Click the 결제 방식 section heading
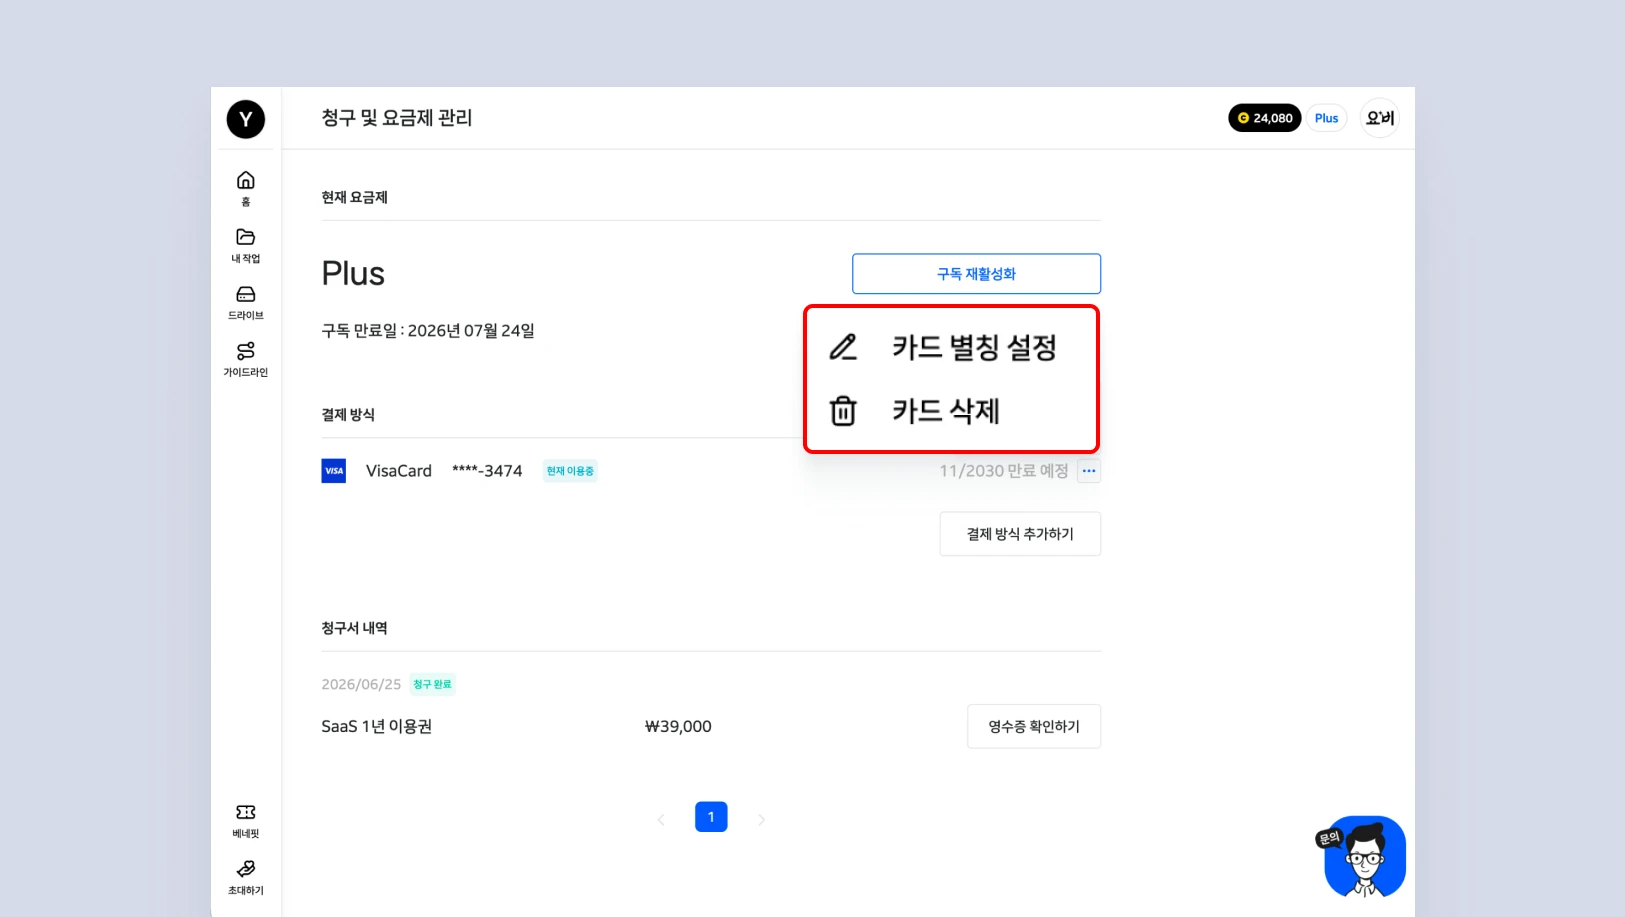The width and height of the screenshot is (1625, 917). [x=348, y=415]
